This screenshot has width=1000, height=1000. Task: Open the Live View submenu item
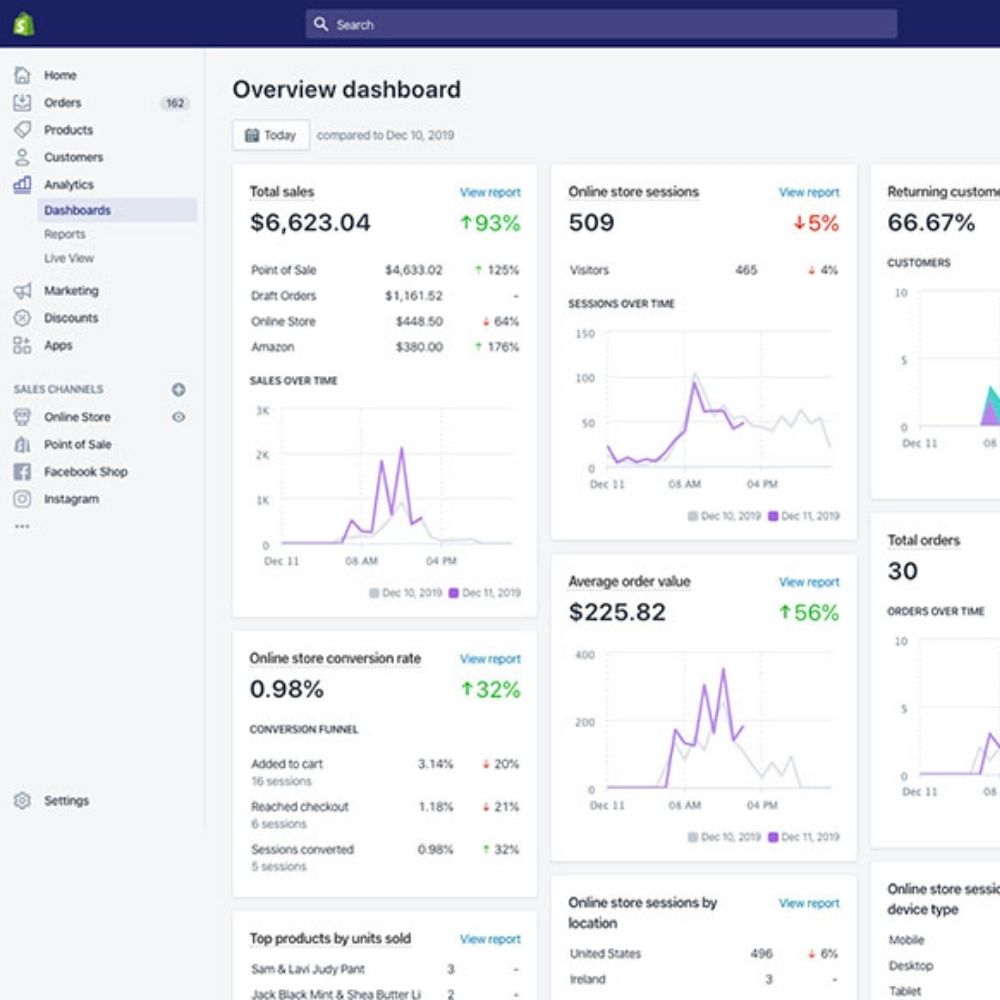pyautogui.click(x=69, y=258)
